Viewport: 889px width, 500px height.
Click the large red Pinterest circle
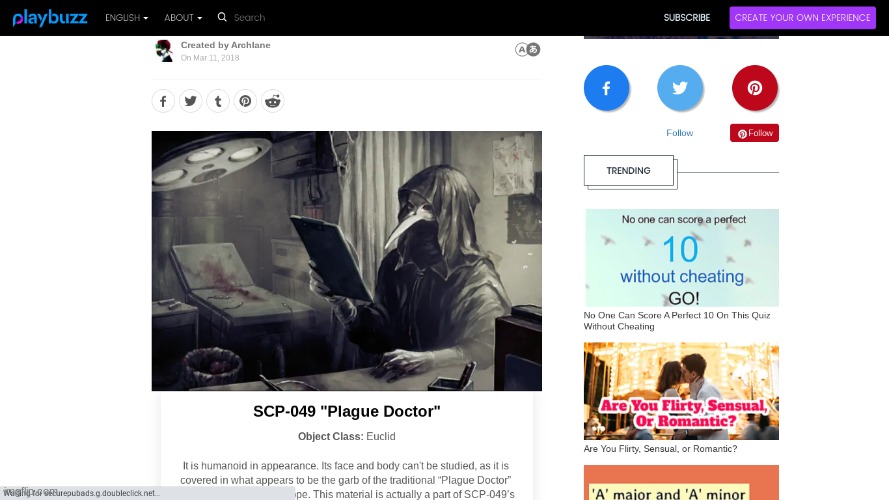pos(754,88)
